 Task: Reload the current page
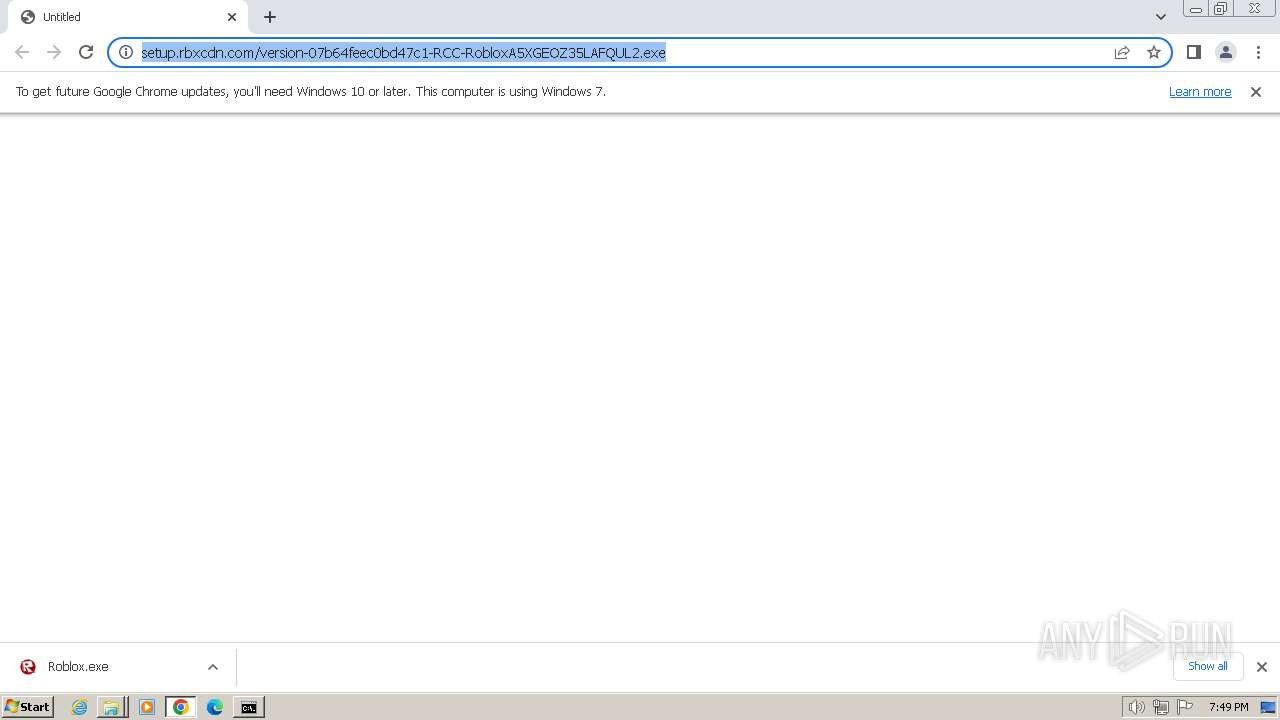86,52
